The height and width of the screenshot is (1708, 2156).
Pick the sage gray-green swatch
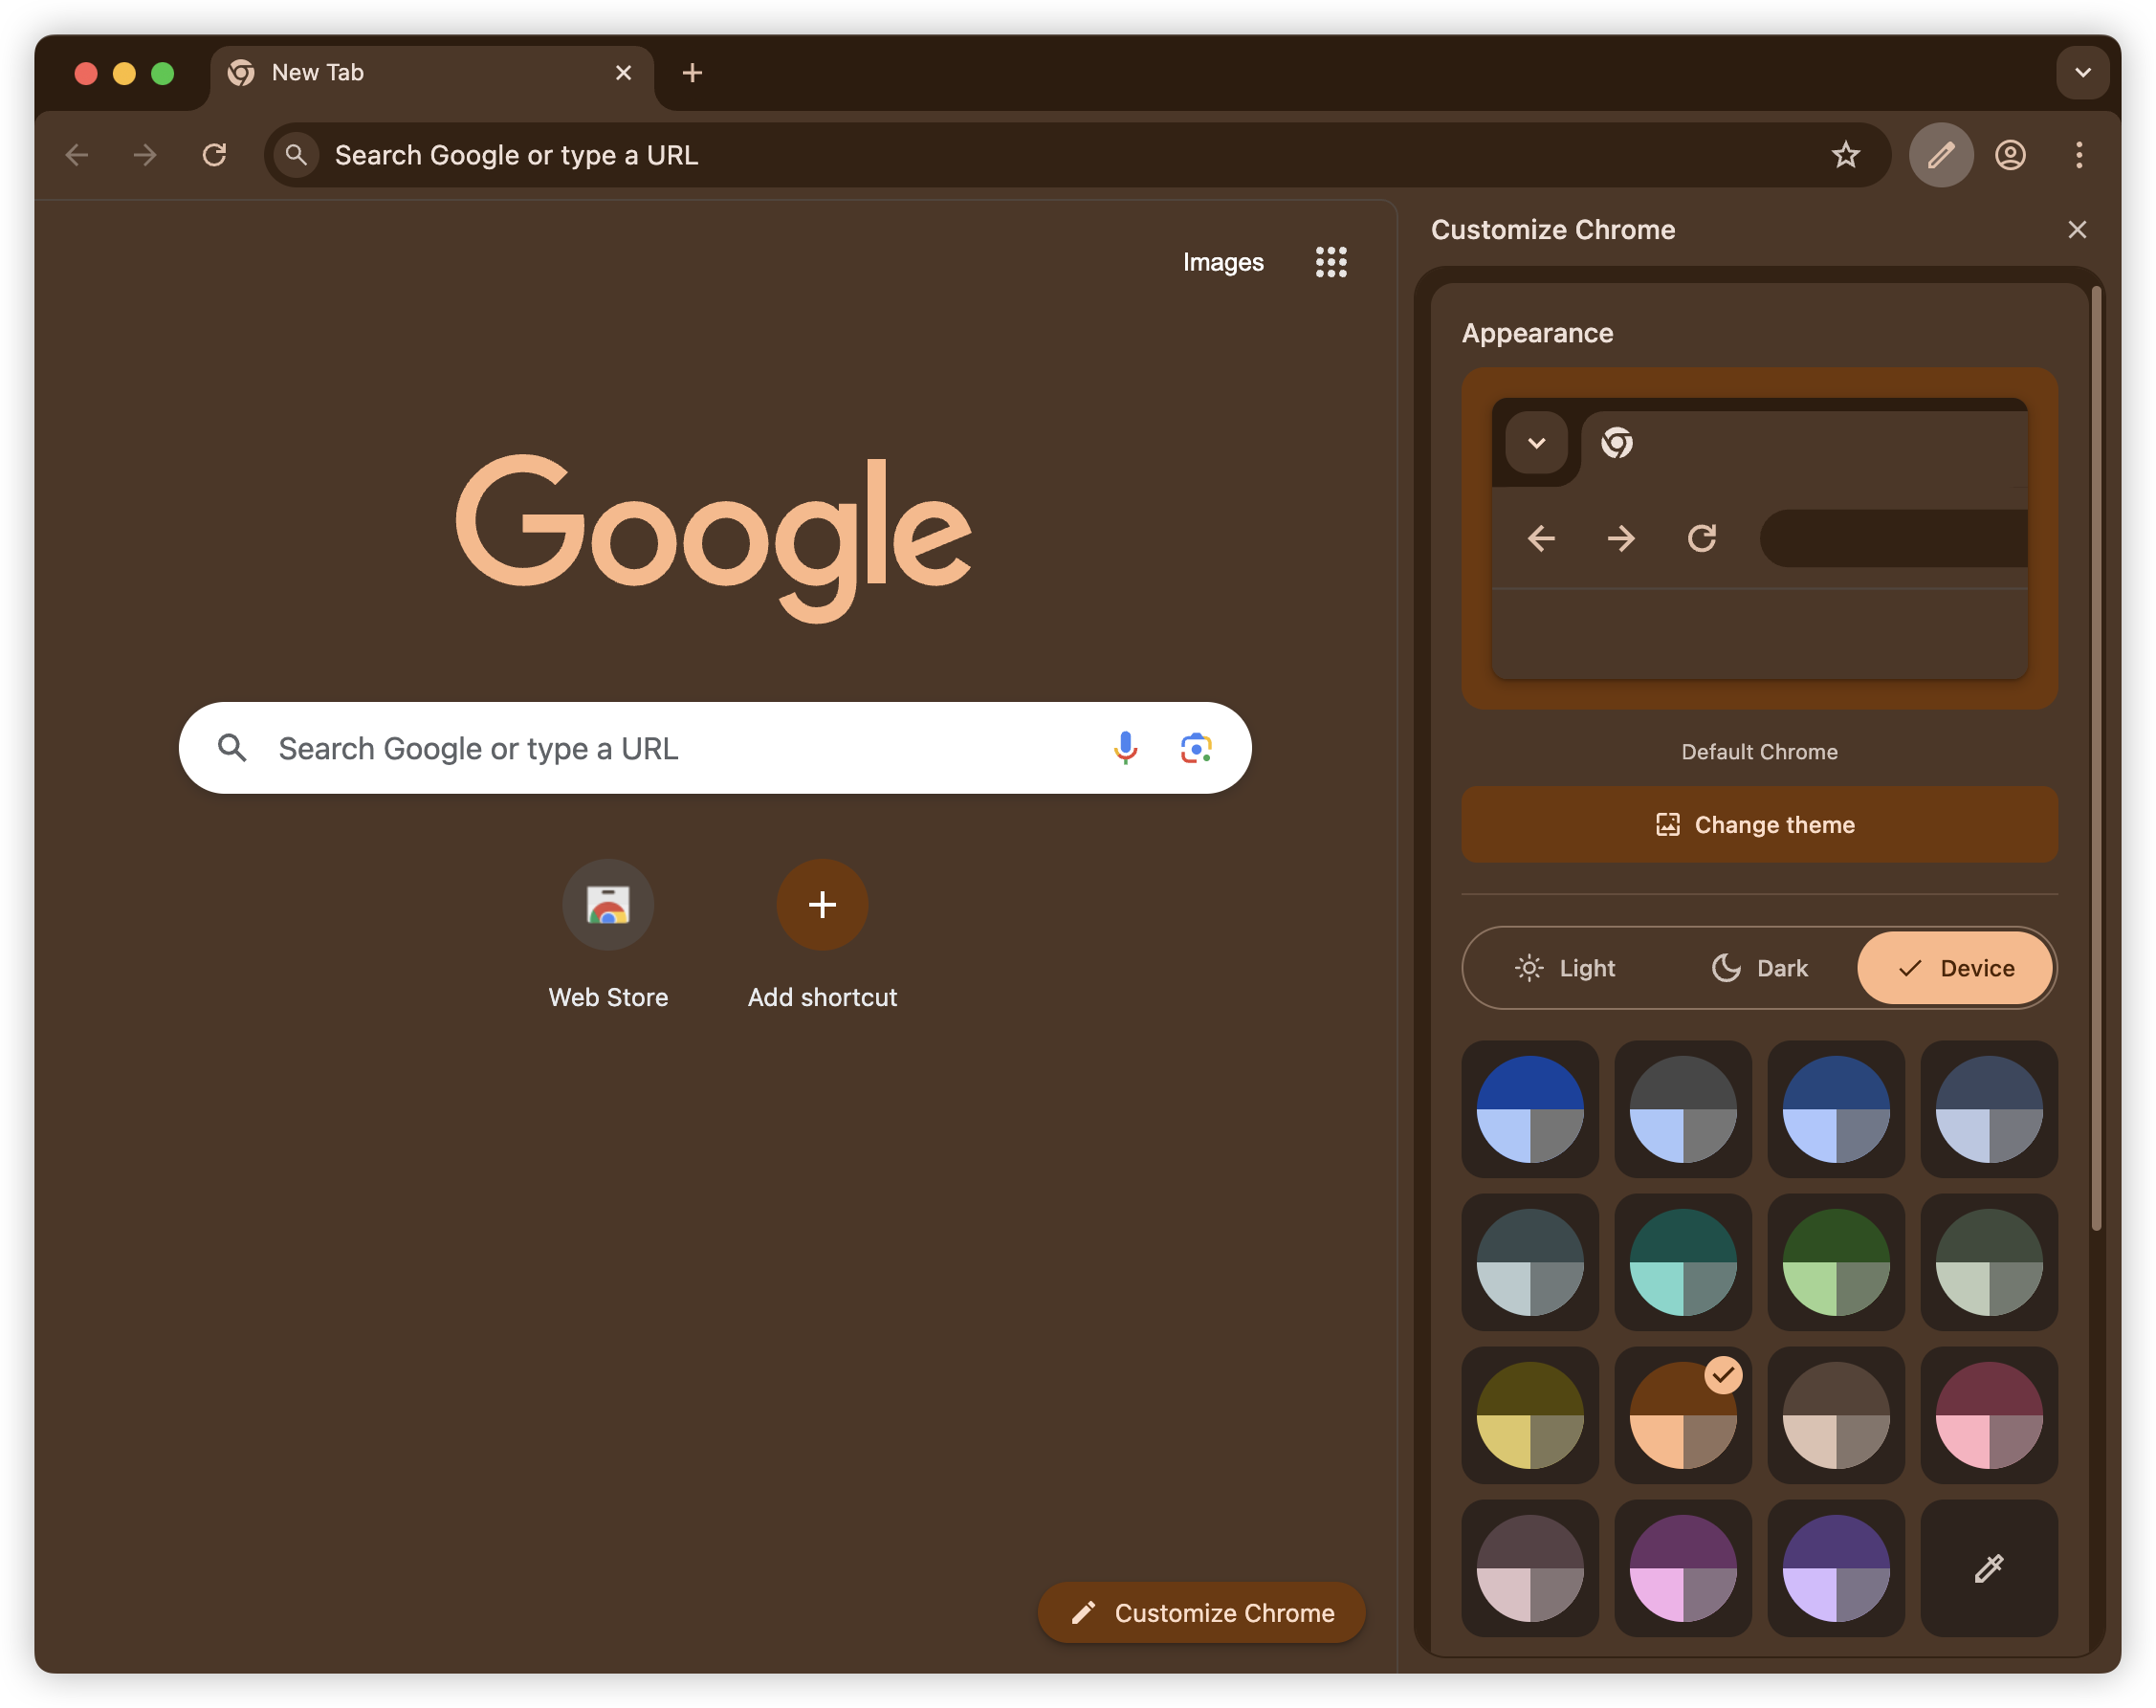[x=1989, y=1262]
